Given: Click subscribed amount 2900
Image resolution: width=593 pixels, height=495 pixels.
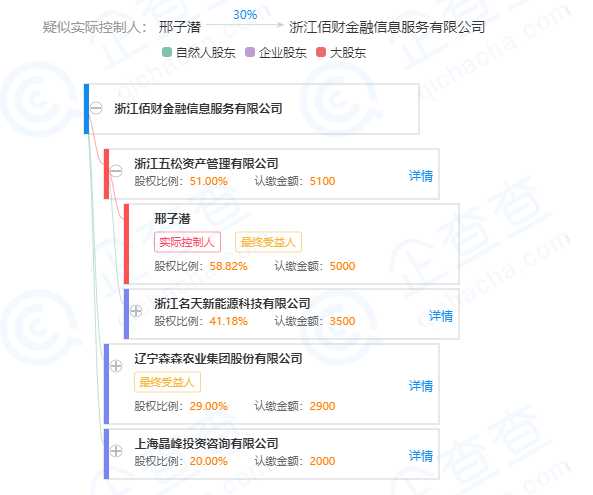Looking at the screenshot, I should (x=323, y=406).
